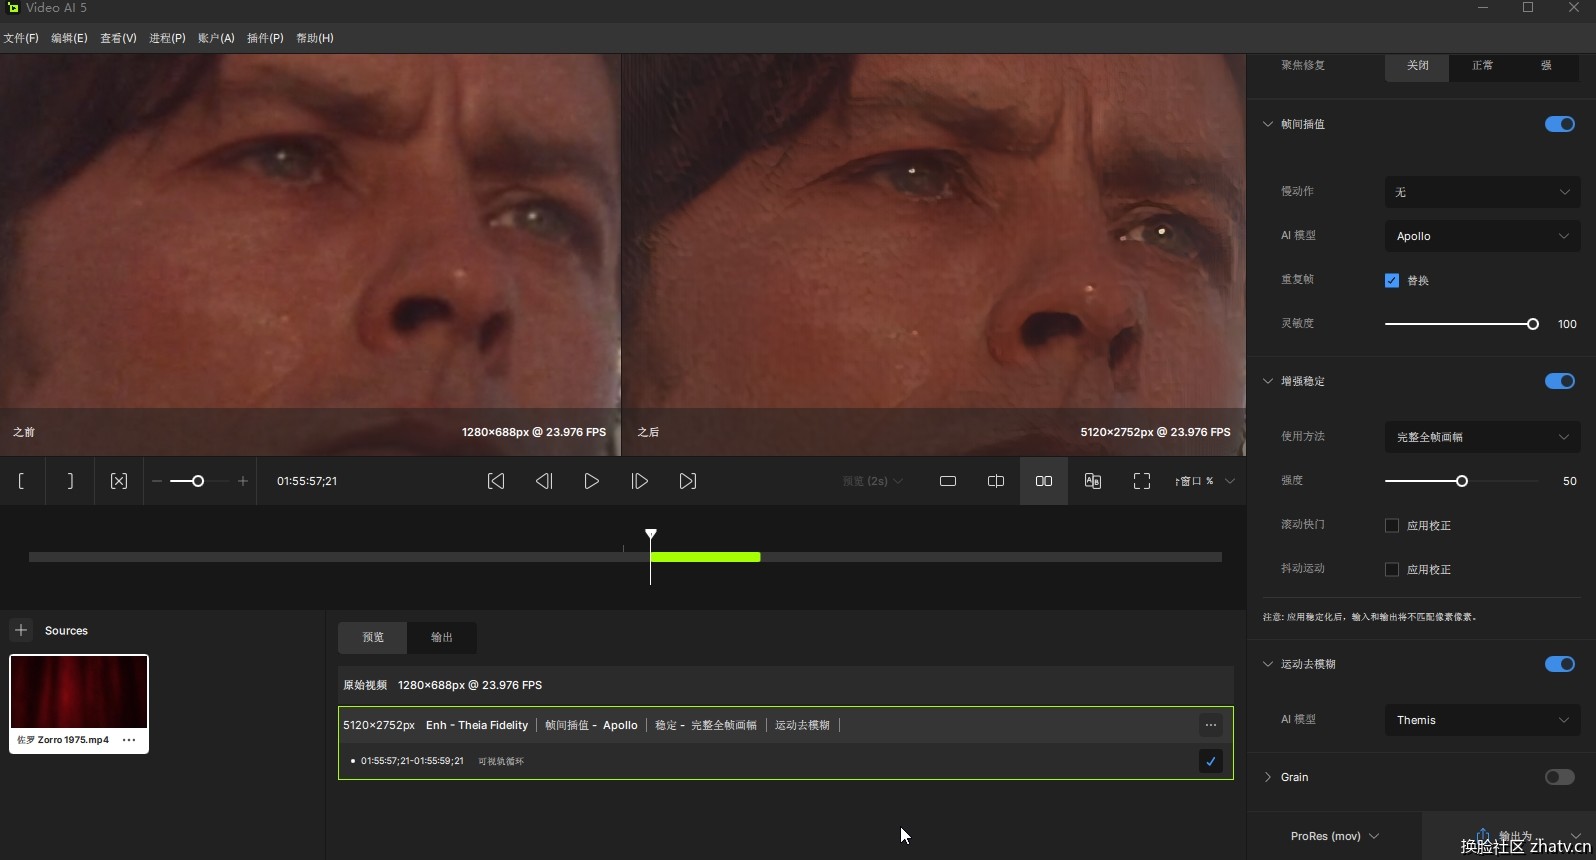Open the 进程(P) menu
The image size is (1596, 860).
[167, 38]
